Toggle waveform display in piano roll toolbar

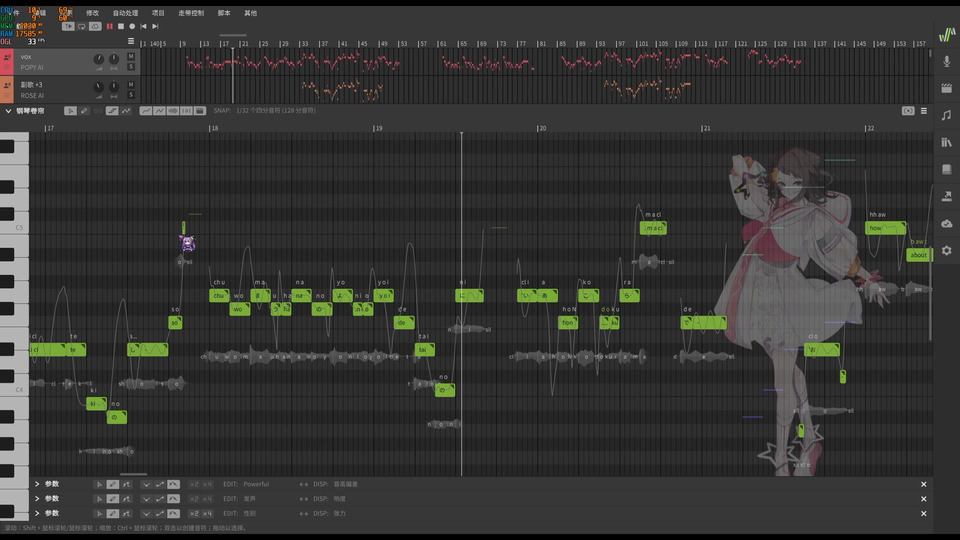pyautogui.click(x=173, y=111)
